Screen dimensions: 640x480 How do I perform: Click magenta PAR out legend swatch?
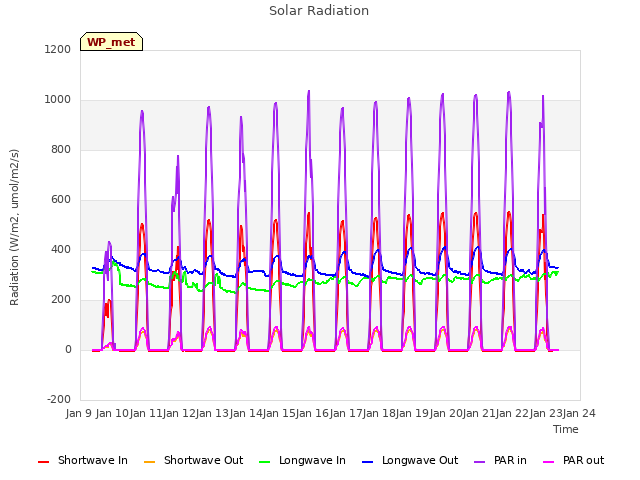[x=549, y=462]
